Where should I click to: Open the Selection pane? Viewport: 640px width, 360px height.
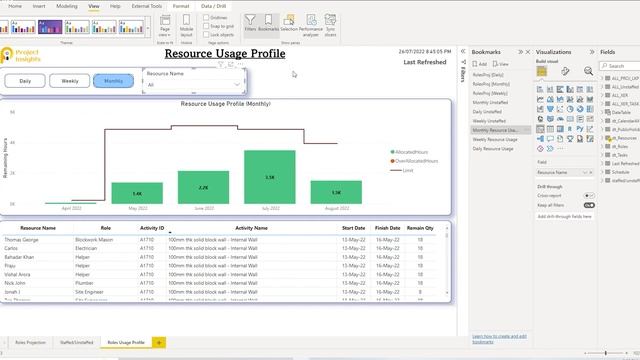[289, 23]
